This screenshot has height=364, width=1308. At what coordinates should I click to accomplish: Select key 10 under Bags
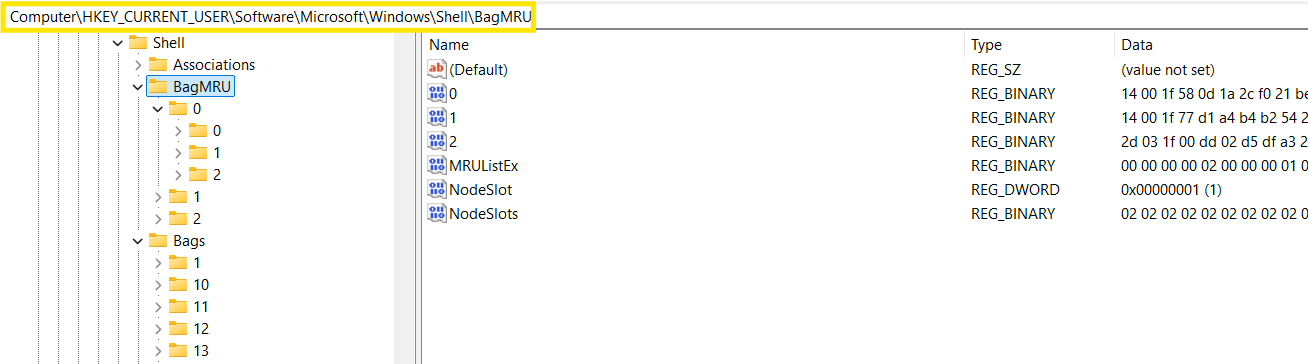pyautogui.click(x=201, y=284)
